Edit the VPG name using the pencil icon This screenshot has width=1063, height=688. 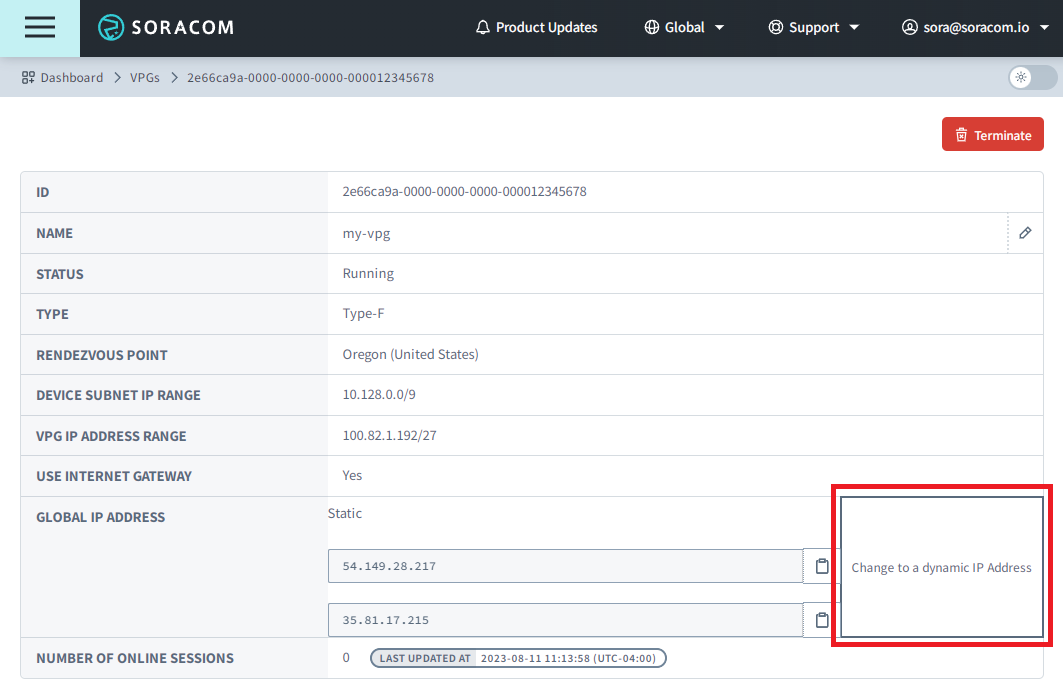(x=1024, y=232)
